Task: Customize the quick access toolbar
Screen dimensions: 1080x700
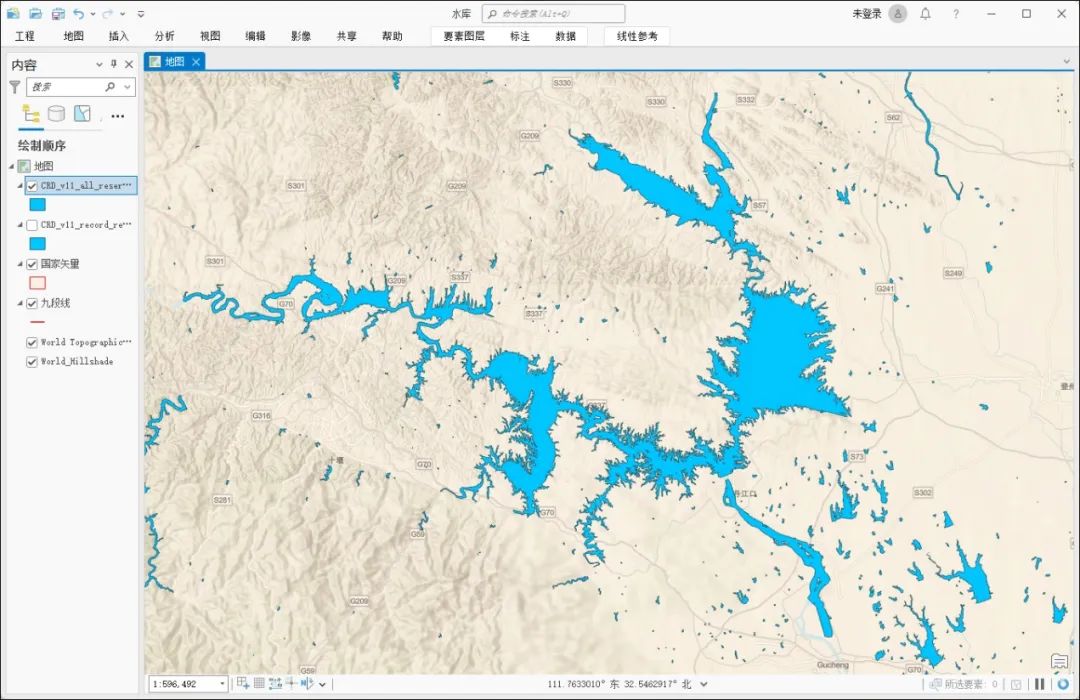Action: point(141,14)
